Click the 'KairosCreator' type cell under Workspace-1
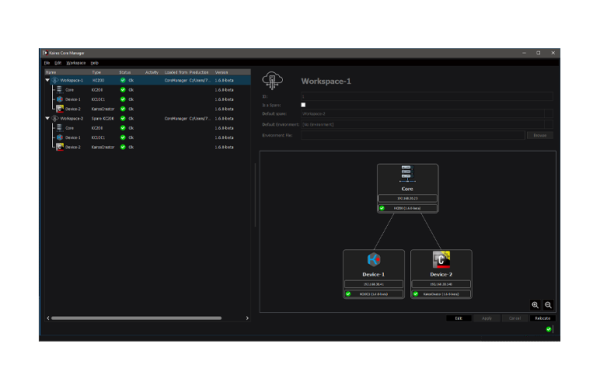600x389 pixels. point(103,109)
